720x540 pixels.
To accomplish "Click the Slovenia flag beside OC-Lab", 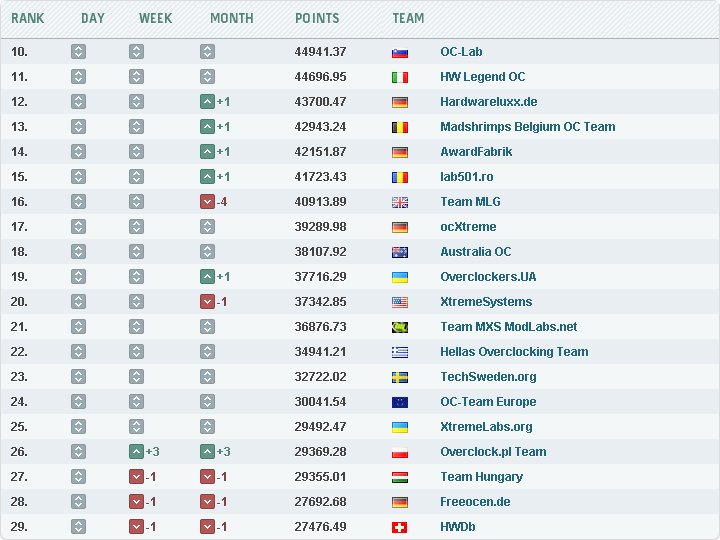I will 400,52.
